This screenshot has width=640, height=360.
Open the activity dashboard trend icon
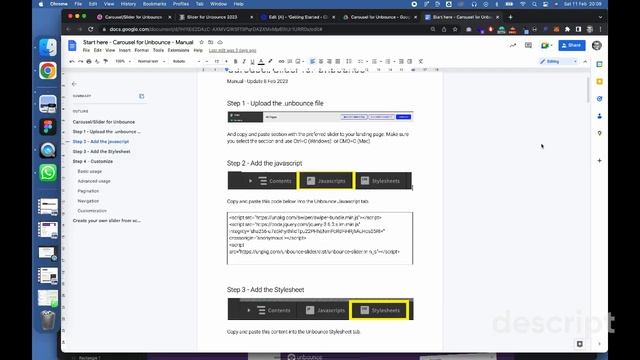[x=513, y=45]
